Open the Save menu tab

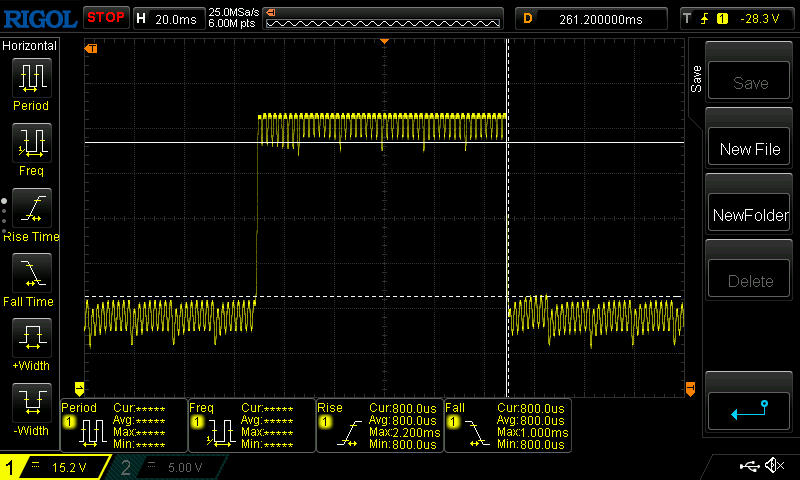[x=696, y=79]
